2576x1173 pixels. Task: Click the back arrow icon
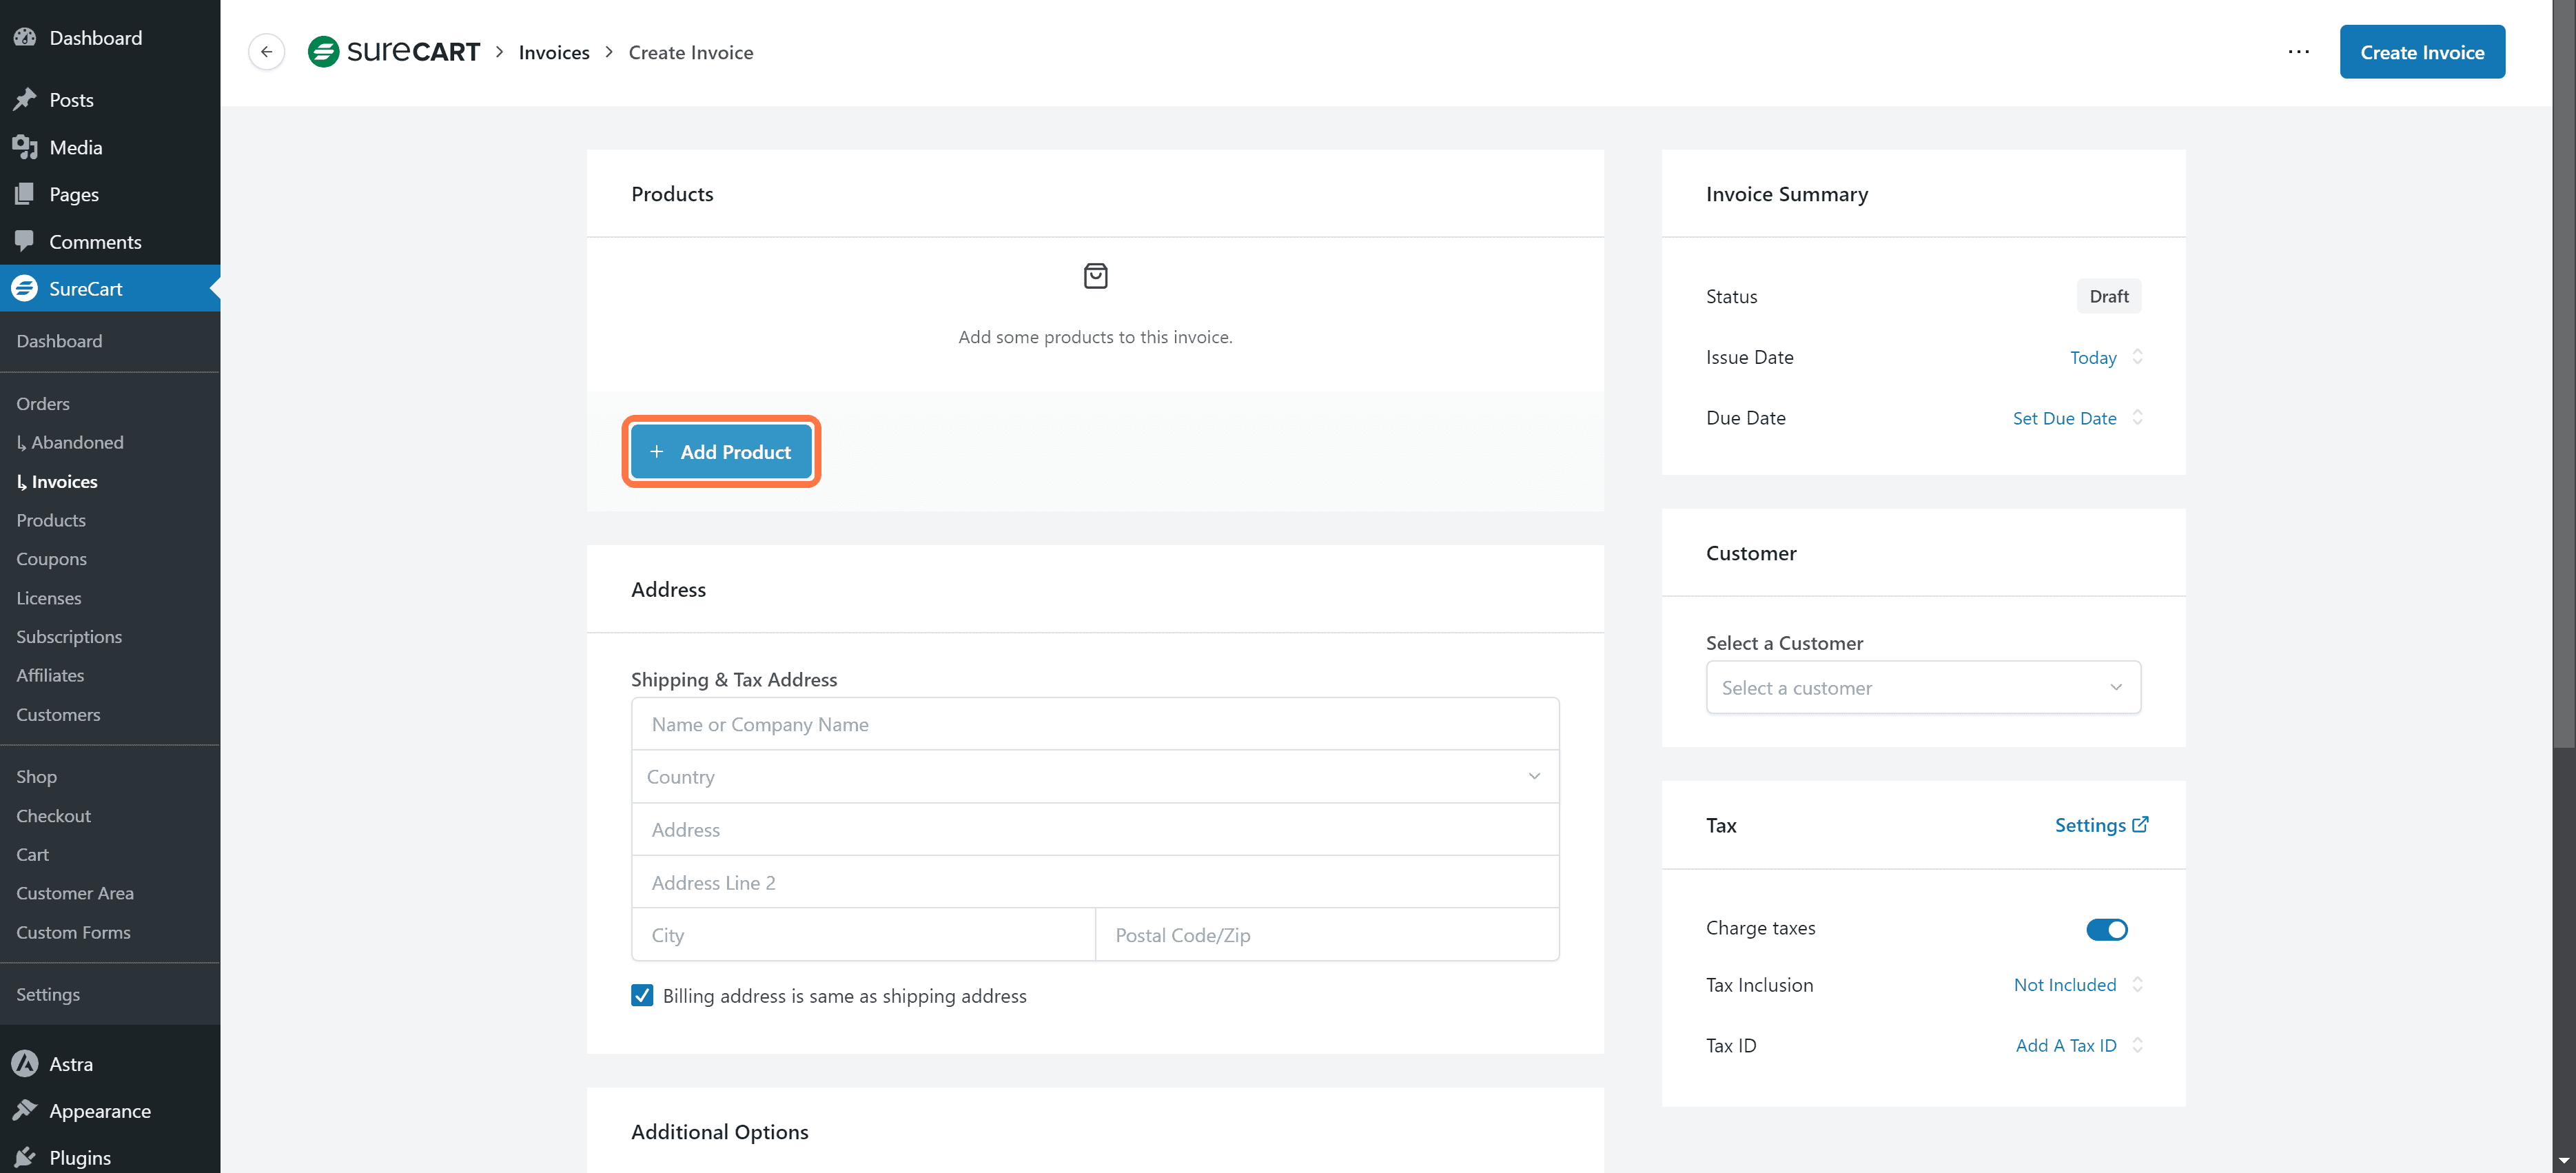(x=266, y=52)
